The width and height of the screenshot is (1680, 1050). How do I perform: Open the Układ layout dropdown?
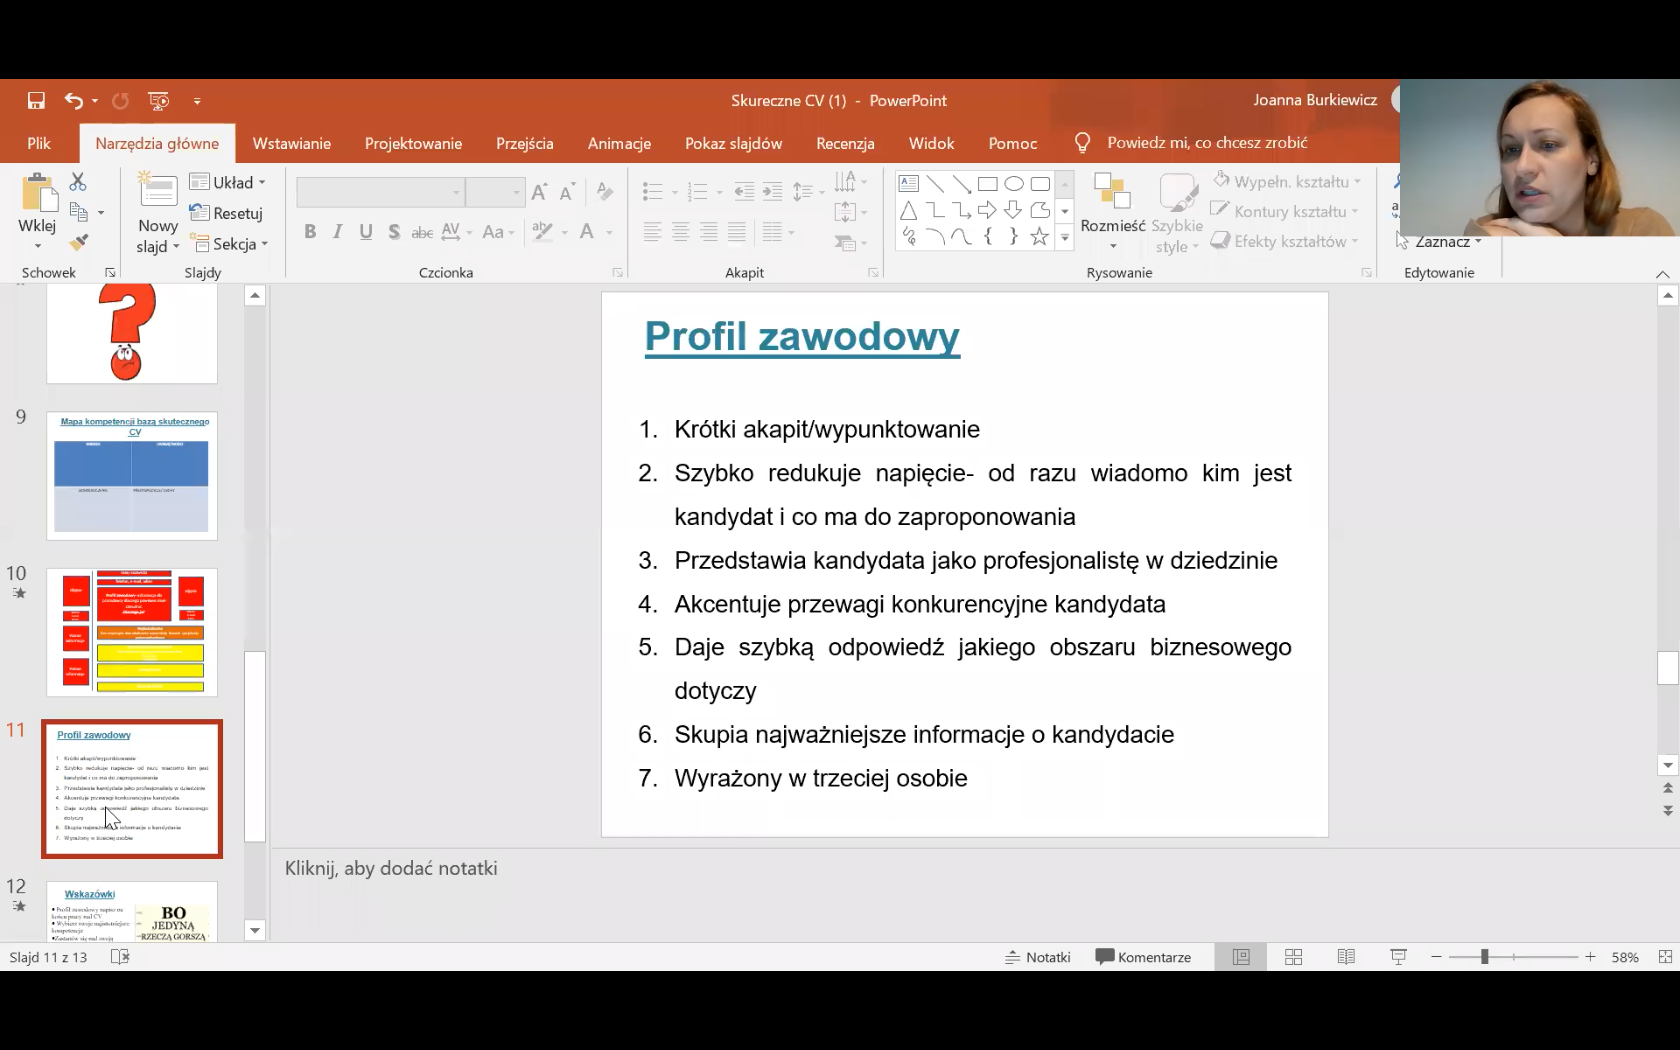coord(228,182)
